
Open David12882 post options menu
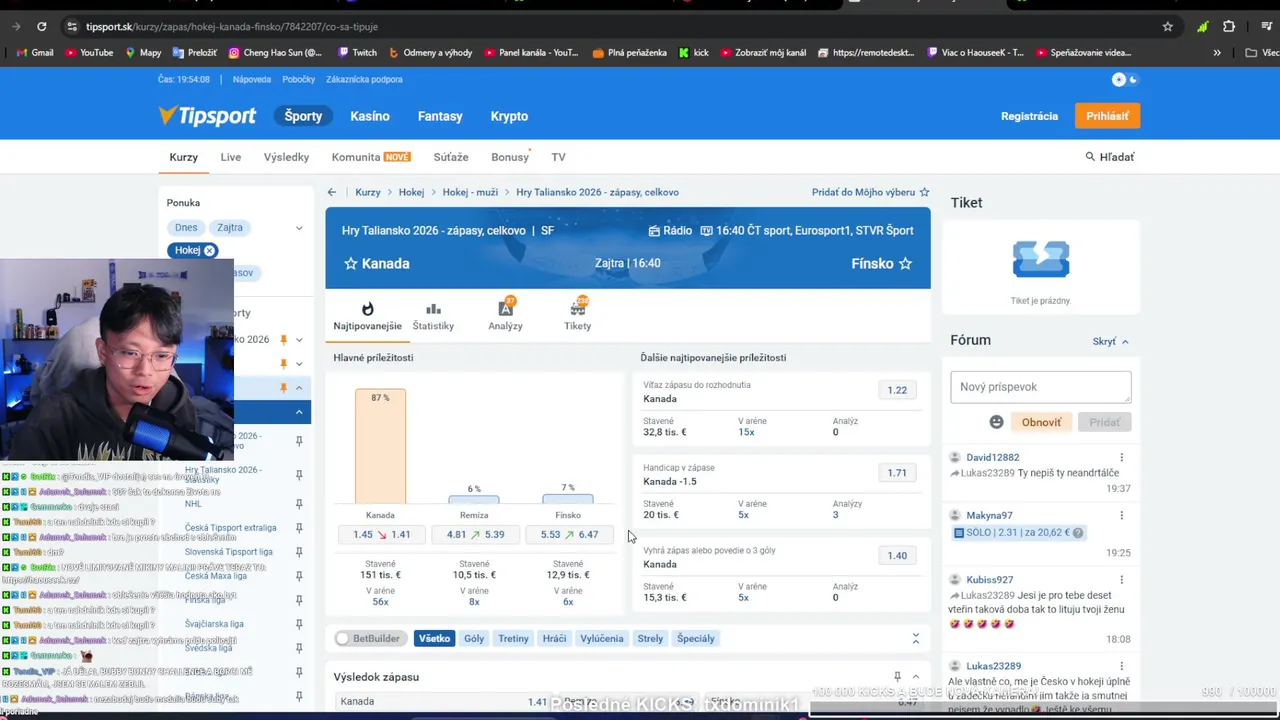click(1121, 457)
